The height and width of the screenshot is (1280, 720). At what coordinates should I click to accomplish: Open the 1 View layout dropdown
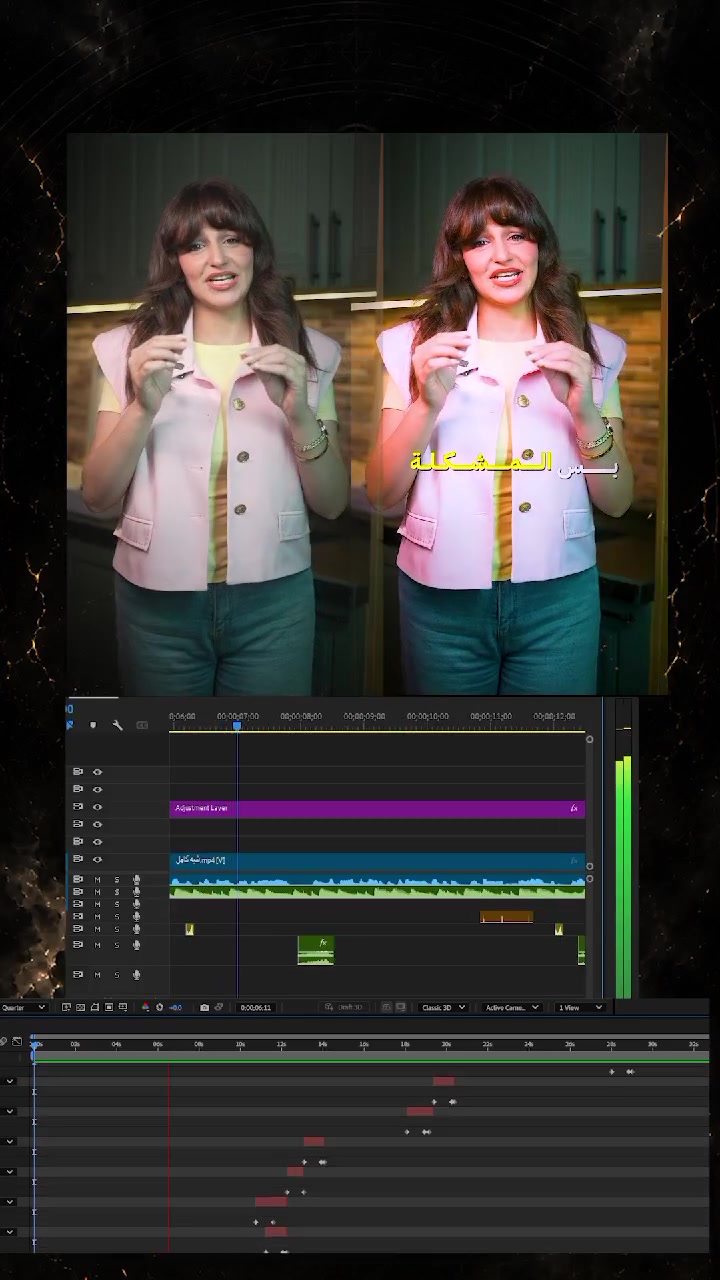(580, 1007)
